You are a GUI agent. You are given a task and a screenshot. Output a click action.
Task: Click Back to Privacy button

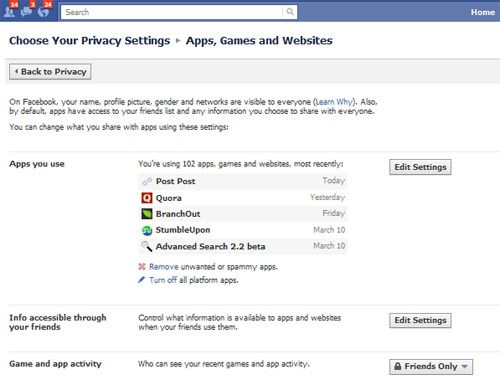click(x=50, y=72)
